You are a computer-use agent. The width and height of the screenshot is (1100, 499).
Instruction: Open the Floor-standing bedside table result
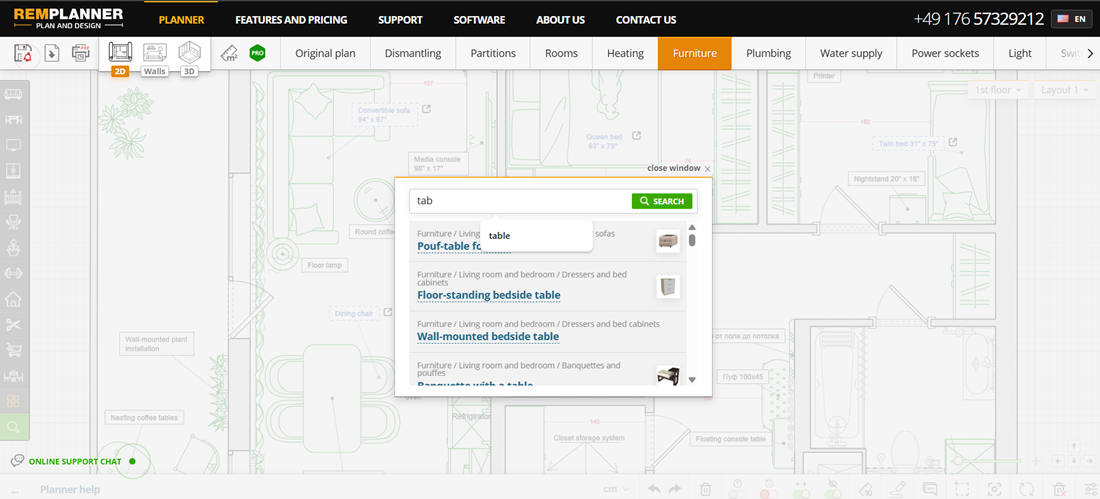[488, 295]
